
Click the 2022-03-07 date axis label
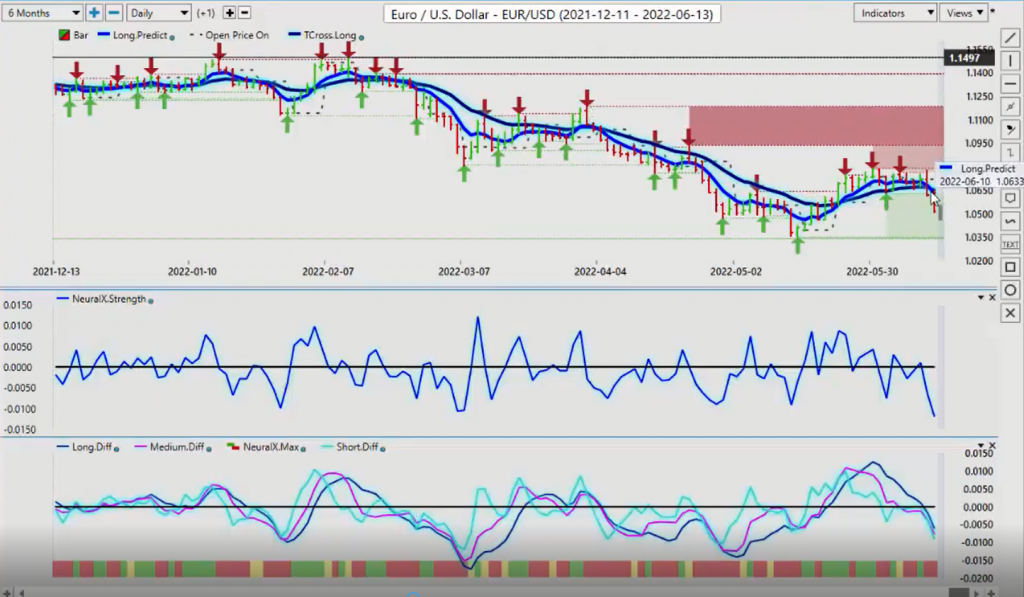pyautogui.click(x=464, y=272)
